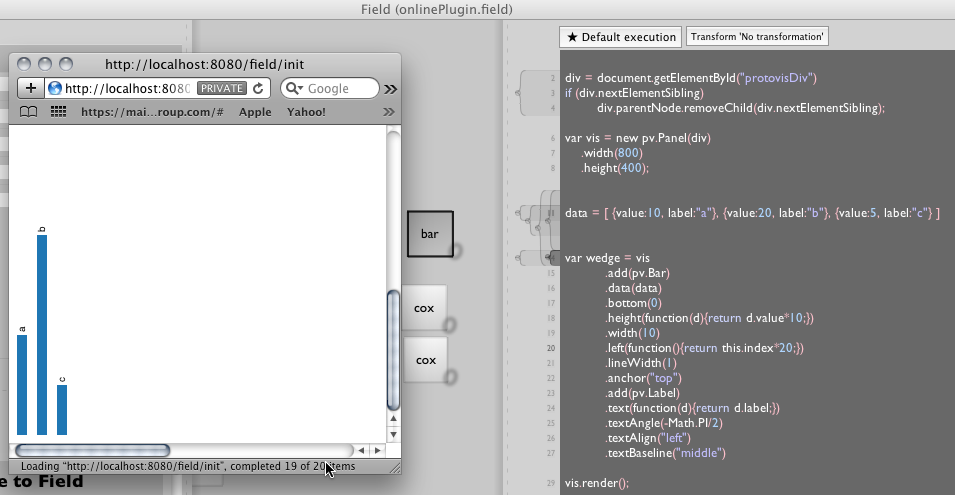This screenshot has width=955, height=495.
Task: Select the bar element box
Action: coord(429,233)
